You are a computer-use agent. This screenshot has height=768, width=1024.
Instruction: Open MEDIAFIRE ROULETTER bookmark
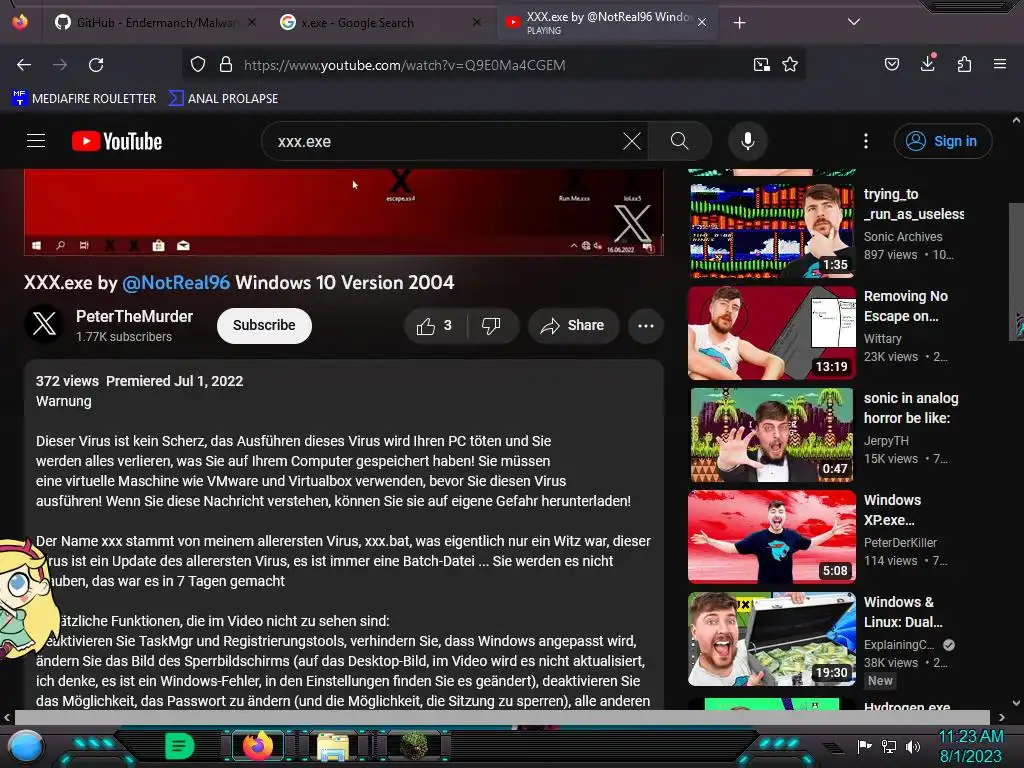point(84,99)
